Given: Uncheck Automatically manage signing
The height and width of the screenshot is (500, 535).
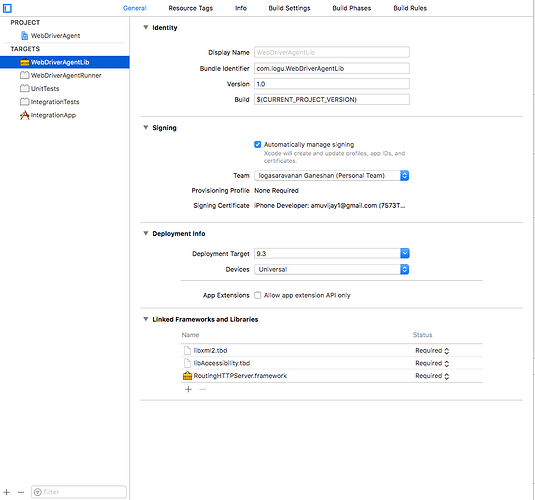Looking at the screenshot, I should pyautogui.click(x=258, y=144).
